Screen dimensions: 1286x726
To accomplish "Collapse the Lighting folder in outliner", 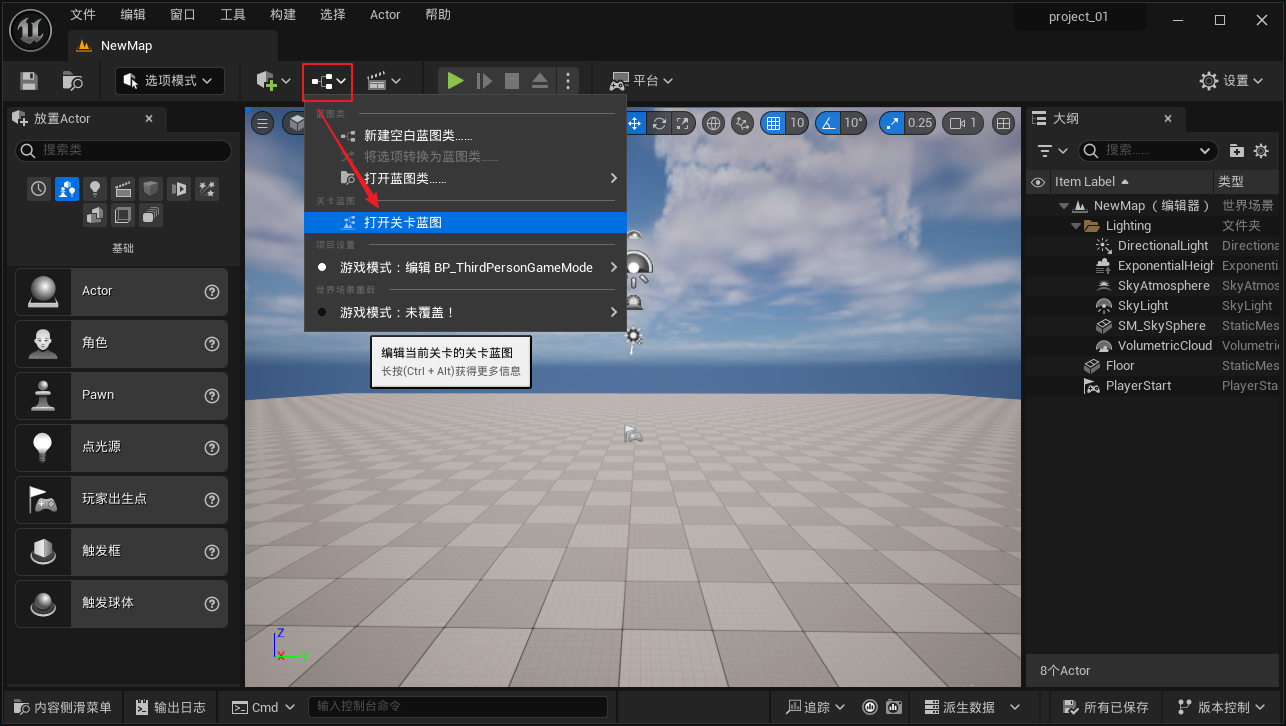I will [1076, 226].
